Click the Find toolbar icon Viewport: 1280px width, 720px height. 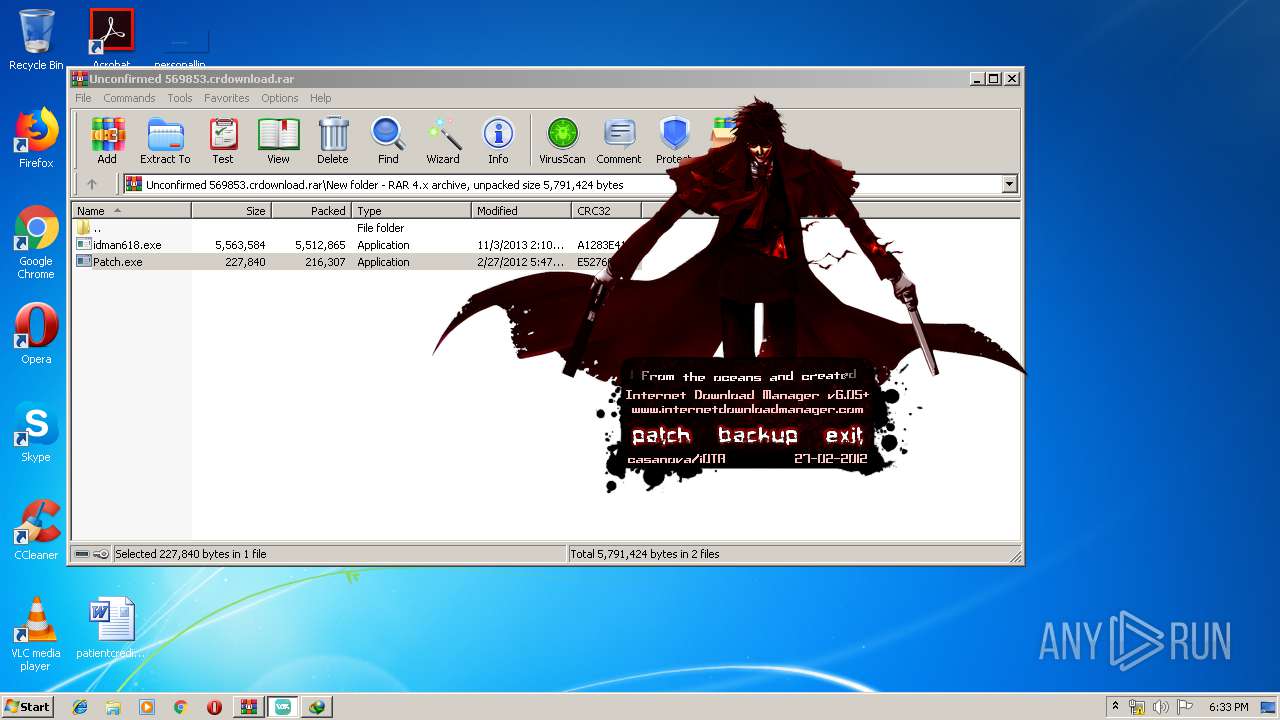coord(388,141)
